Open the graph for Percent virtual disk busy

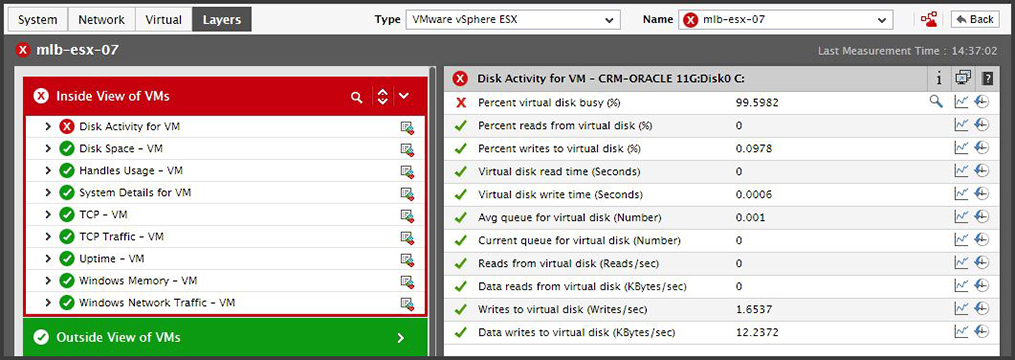coord(961,102)
